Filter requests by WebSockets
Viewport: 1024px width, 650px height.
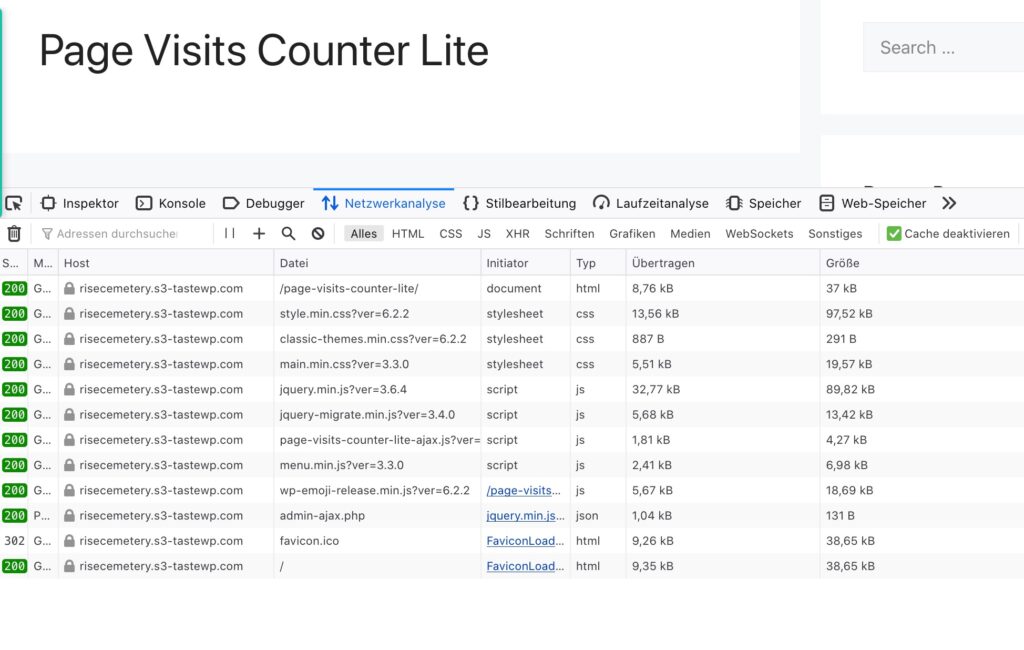point(760,233)
